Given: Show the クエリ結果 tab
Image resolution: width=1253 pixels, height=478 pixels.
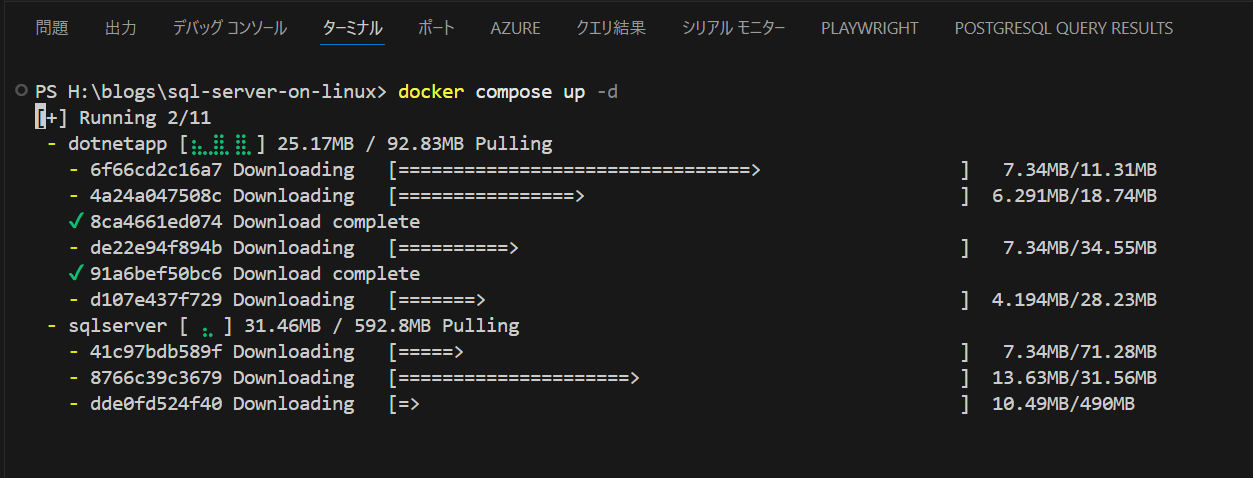Looking at the screenshot, I should coord(611,28).
